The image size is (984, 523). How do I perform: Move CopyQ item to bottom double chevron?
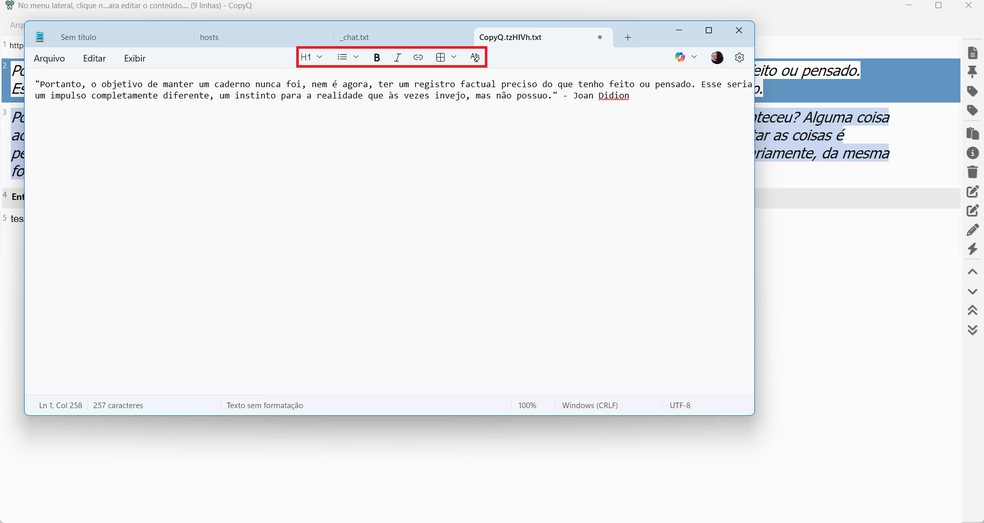[x=972, y=330]
